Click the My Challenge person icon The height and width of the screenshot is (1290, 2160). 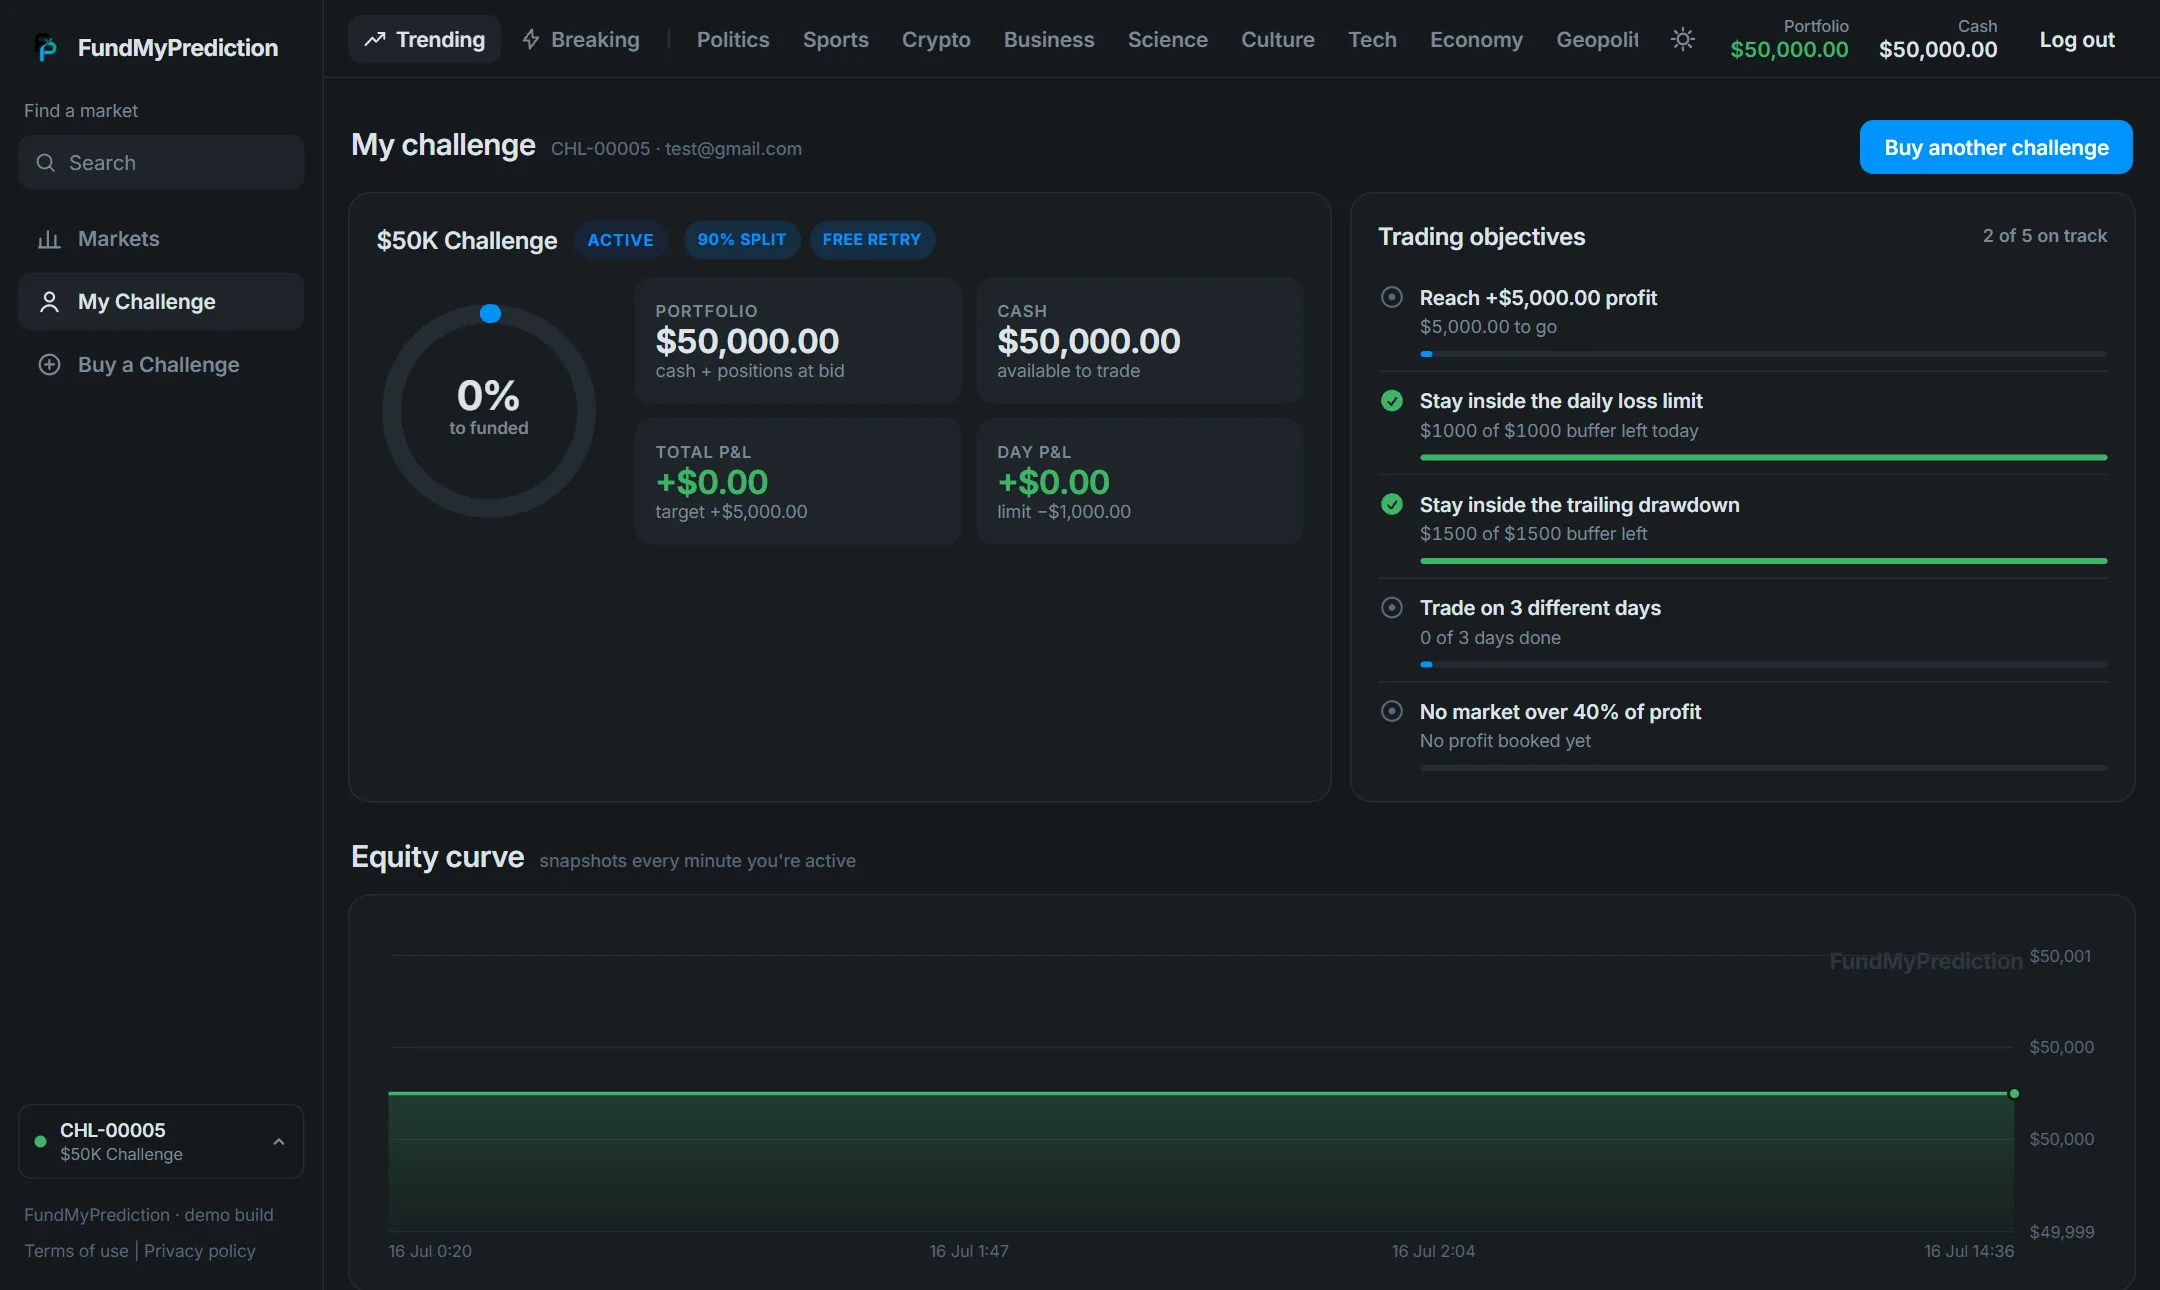tap(49, 302)
